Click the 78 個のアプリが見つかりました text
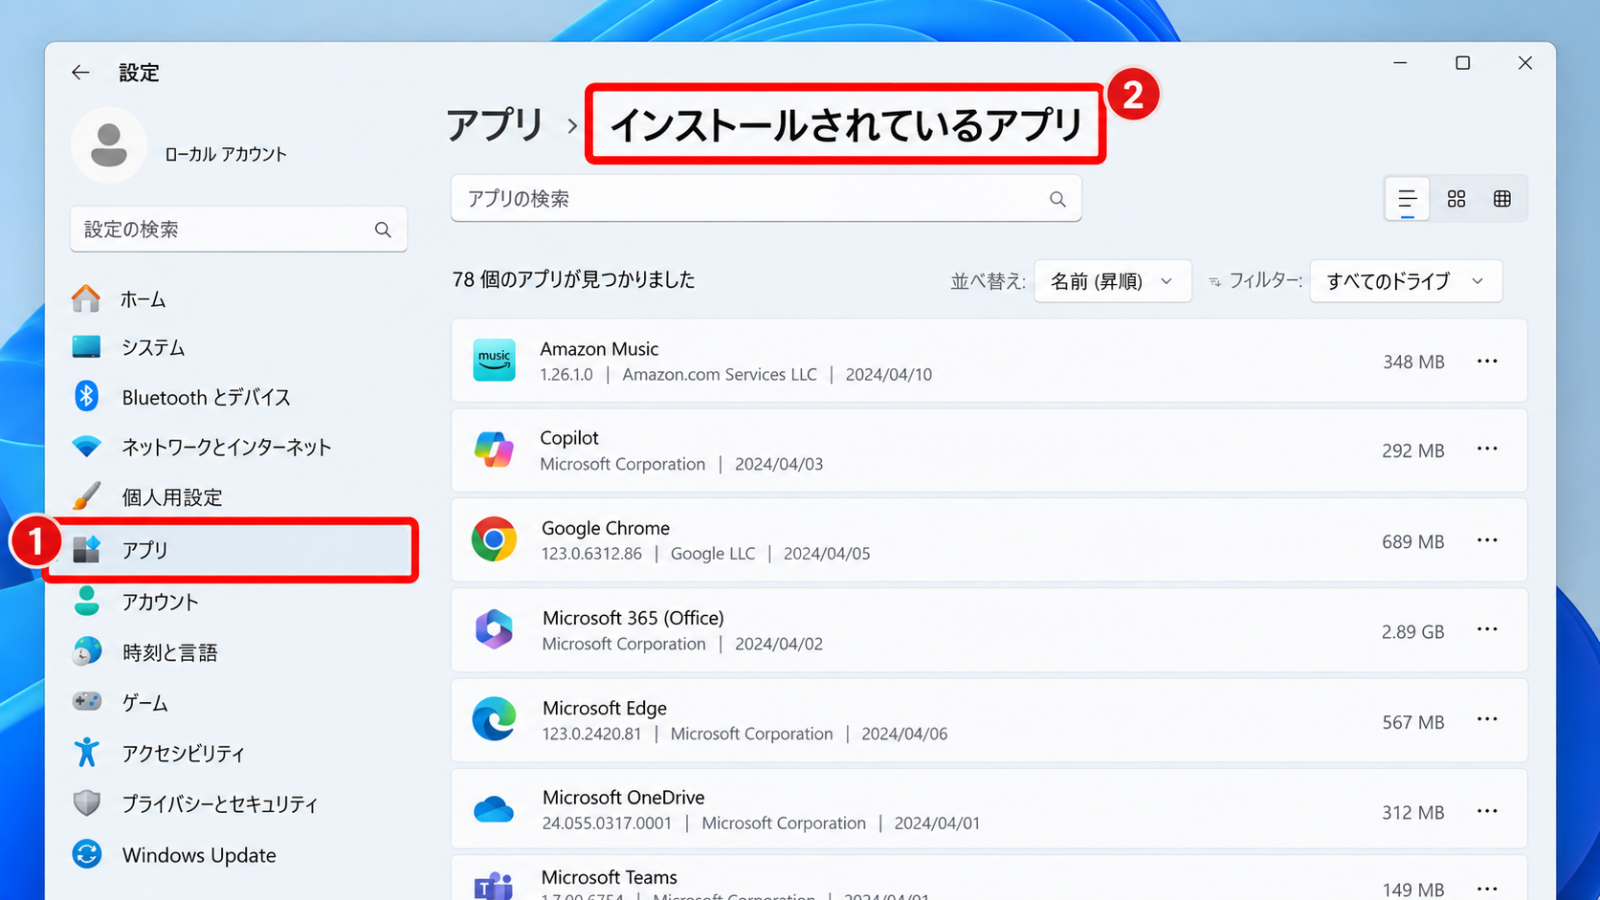 [x=574, y=280]
